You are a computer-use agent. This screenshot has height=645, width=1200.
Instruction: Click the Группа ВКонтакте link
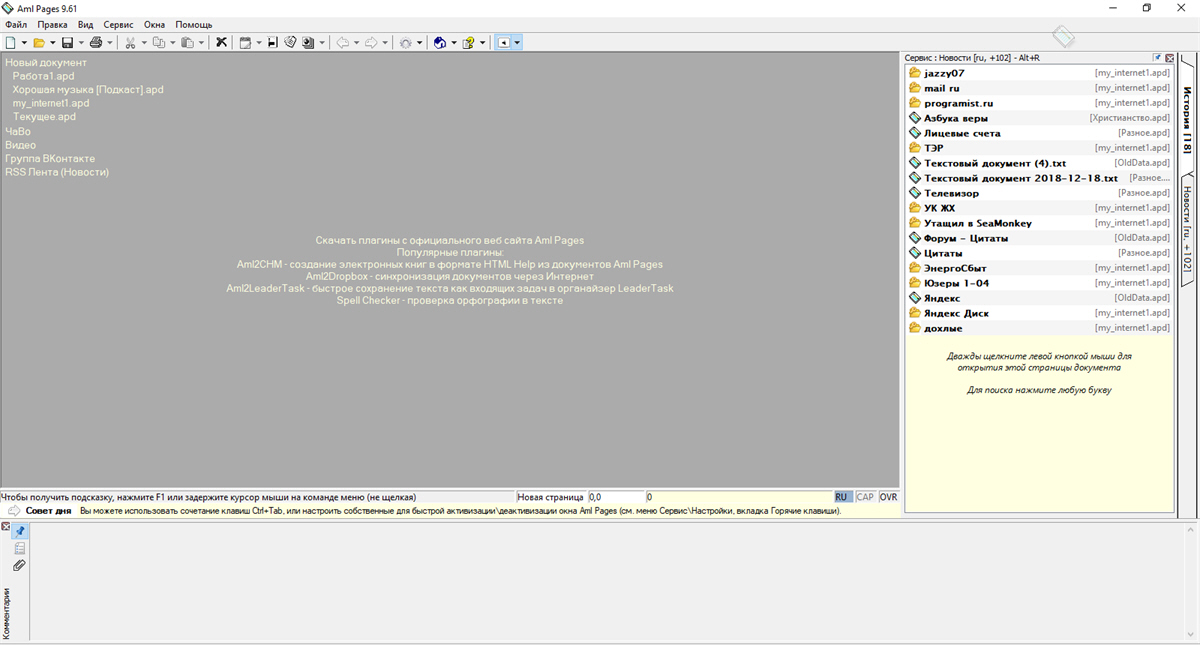pyautogui.click(x=50, y=158)
